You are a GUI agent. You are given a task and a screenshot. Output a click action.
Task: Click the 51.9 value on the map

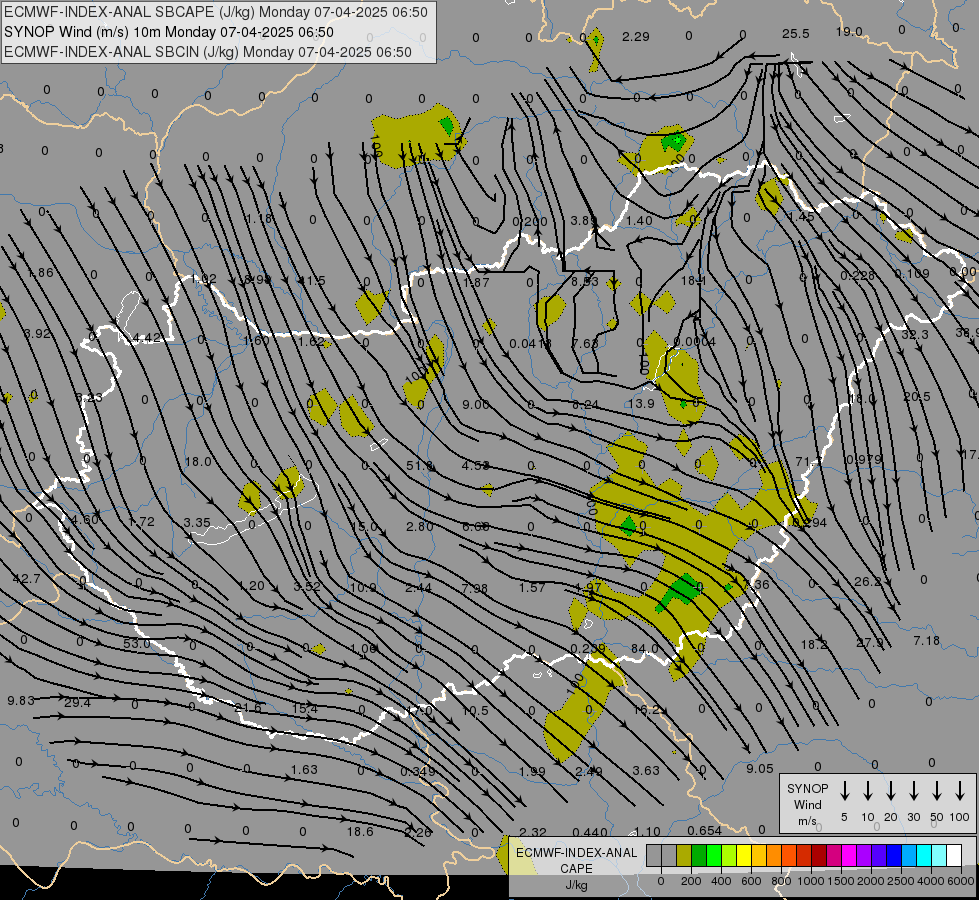[x=420, y=466]
